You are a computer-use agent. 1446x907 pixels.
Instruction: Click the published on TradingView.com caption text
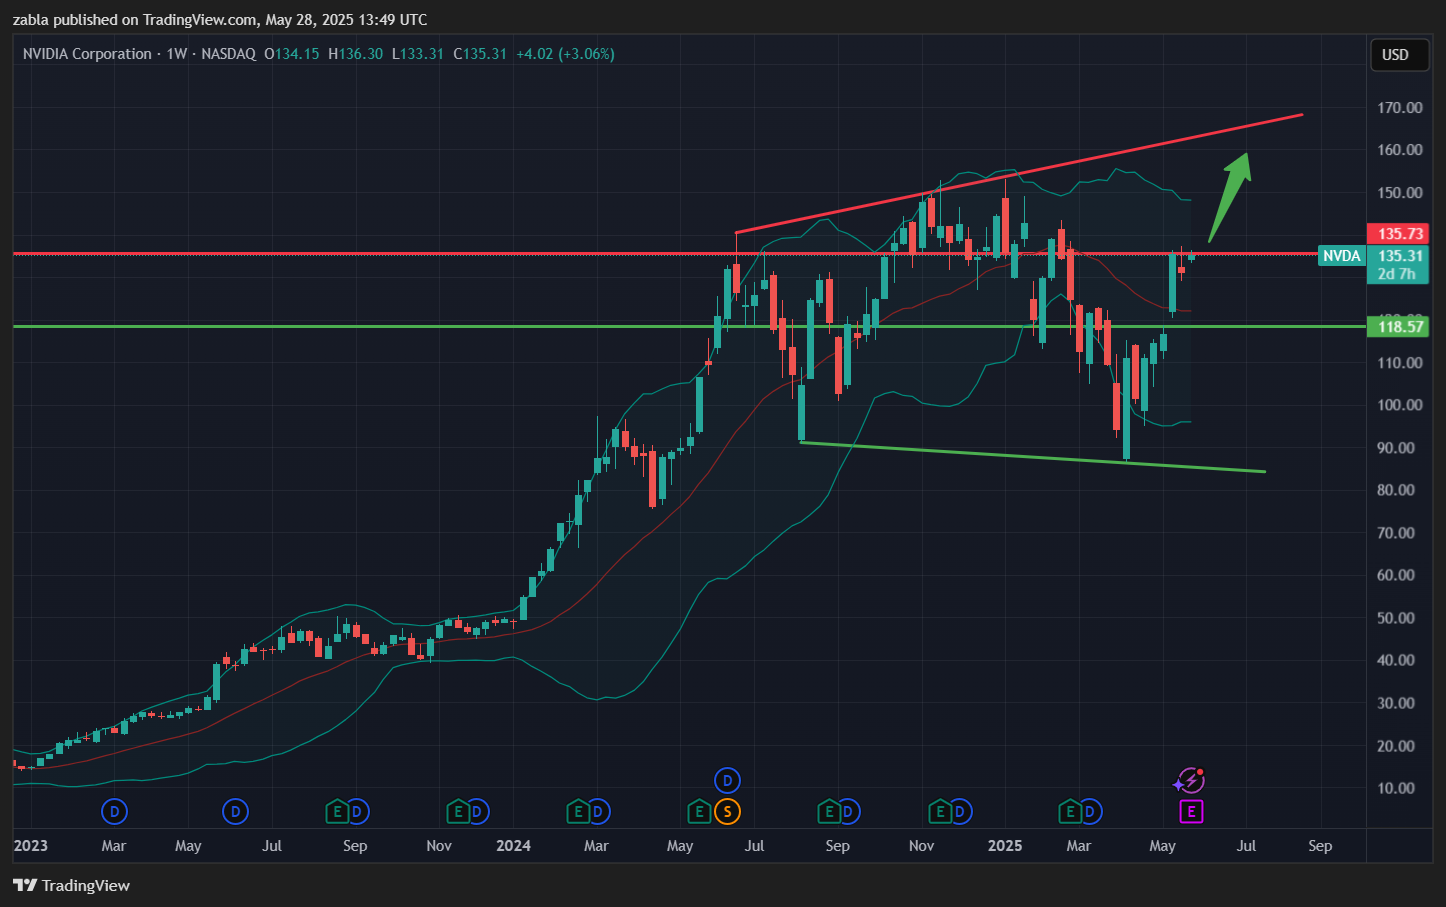(x=220, y=19)
